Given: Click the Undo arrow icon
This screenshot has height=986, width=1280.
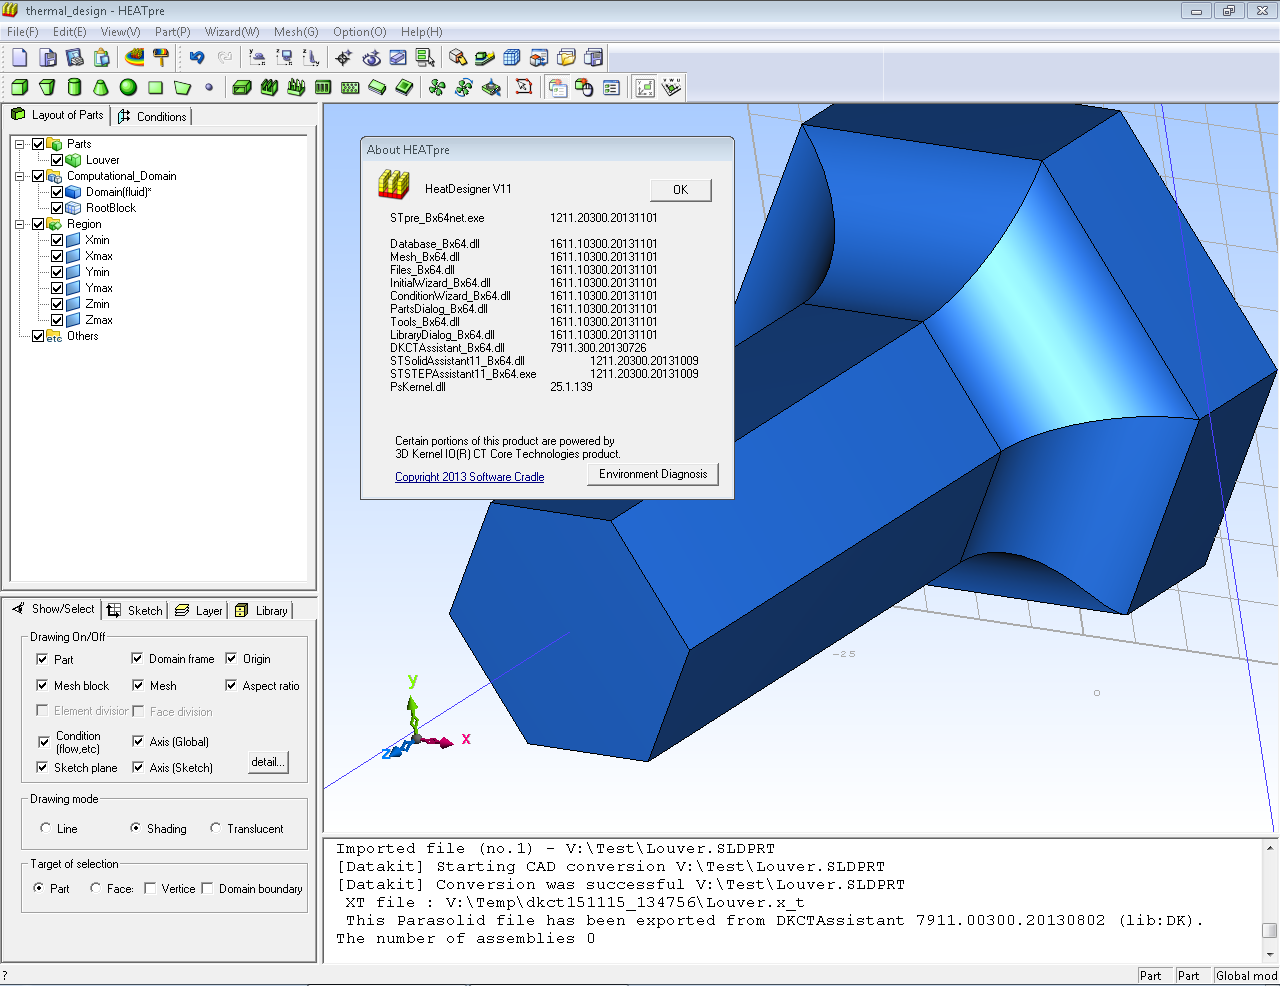Looking at the screenshot, I should click(x=197, y=57).
